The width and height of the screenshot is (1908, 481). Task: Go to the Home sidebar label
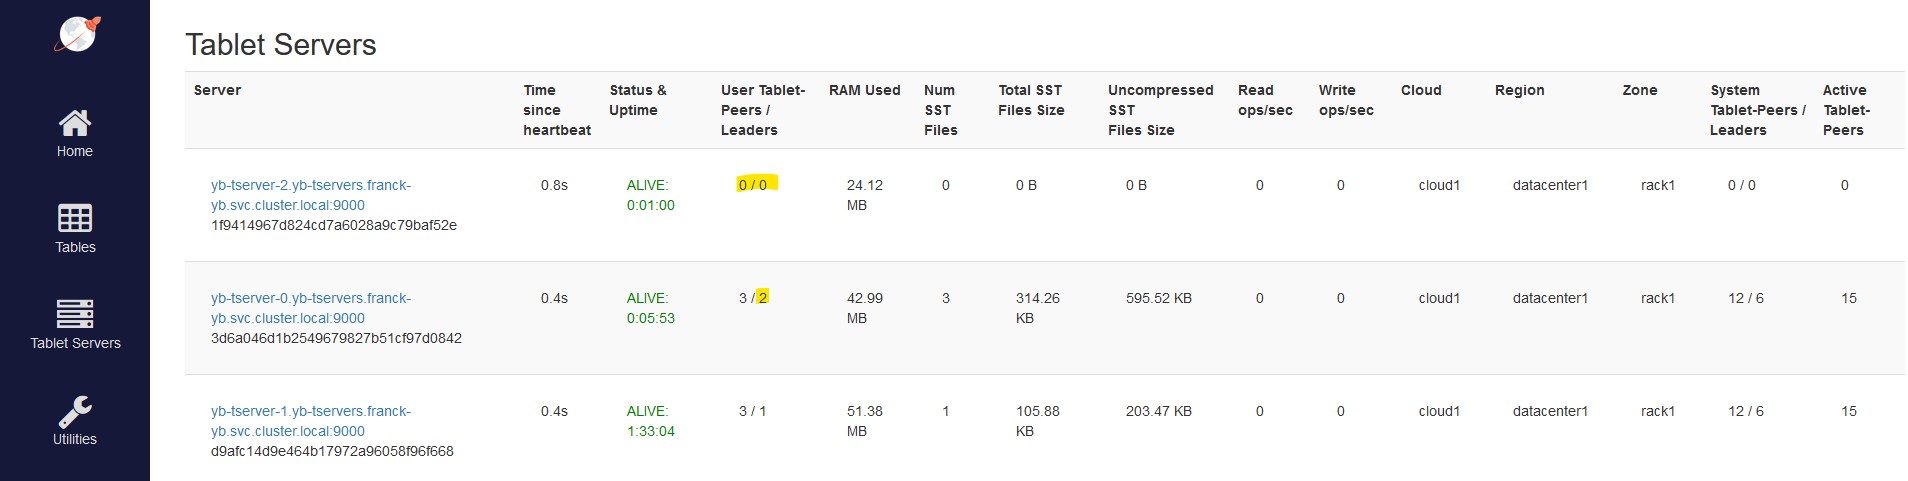75,151
